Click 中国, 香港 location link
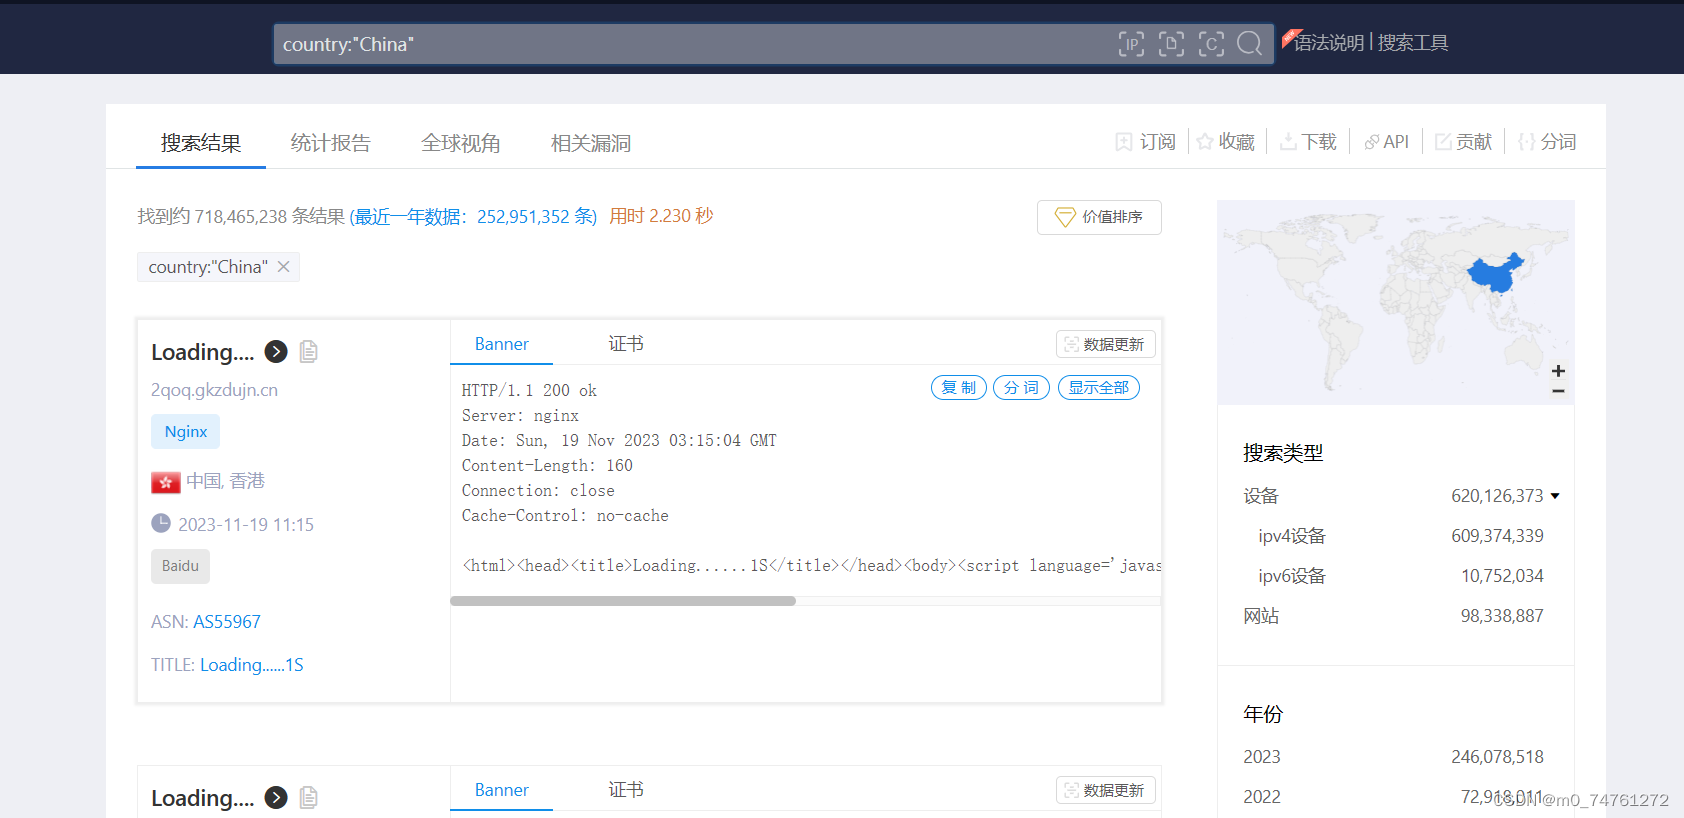 tap(226, 481)
